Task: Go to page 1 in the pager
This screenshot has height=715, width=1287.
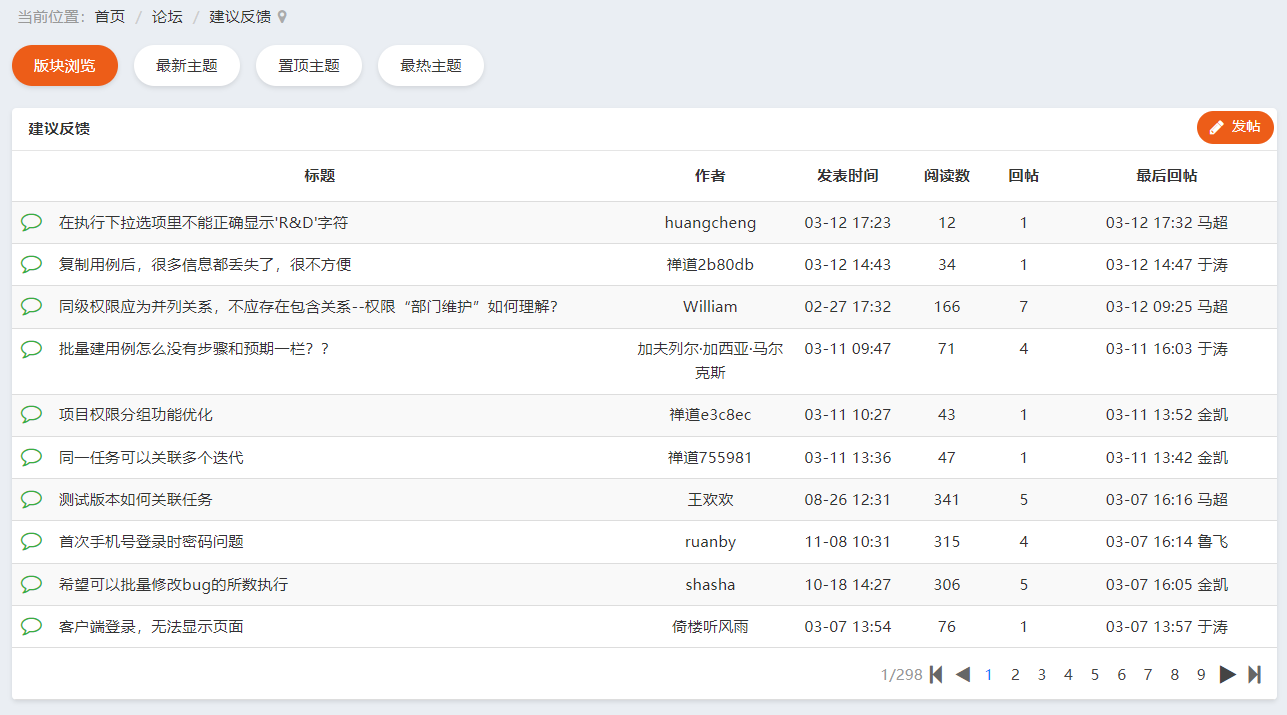Action: 989,674
